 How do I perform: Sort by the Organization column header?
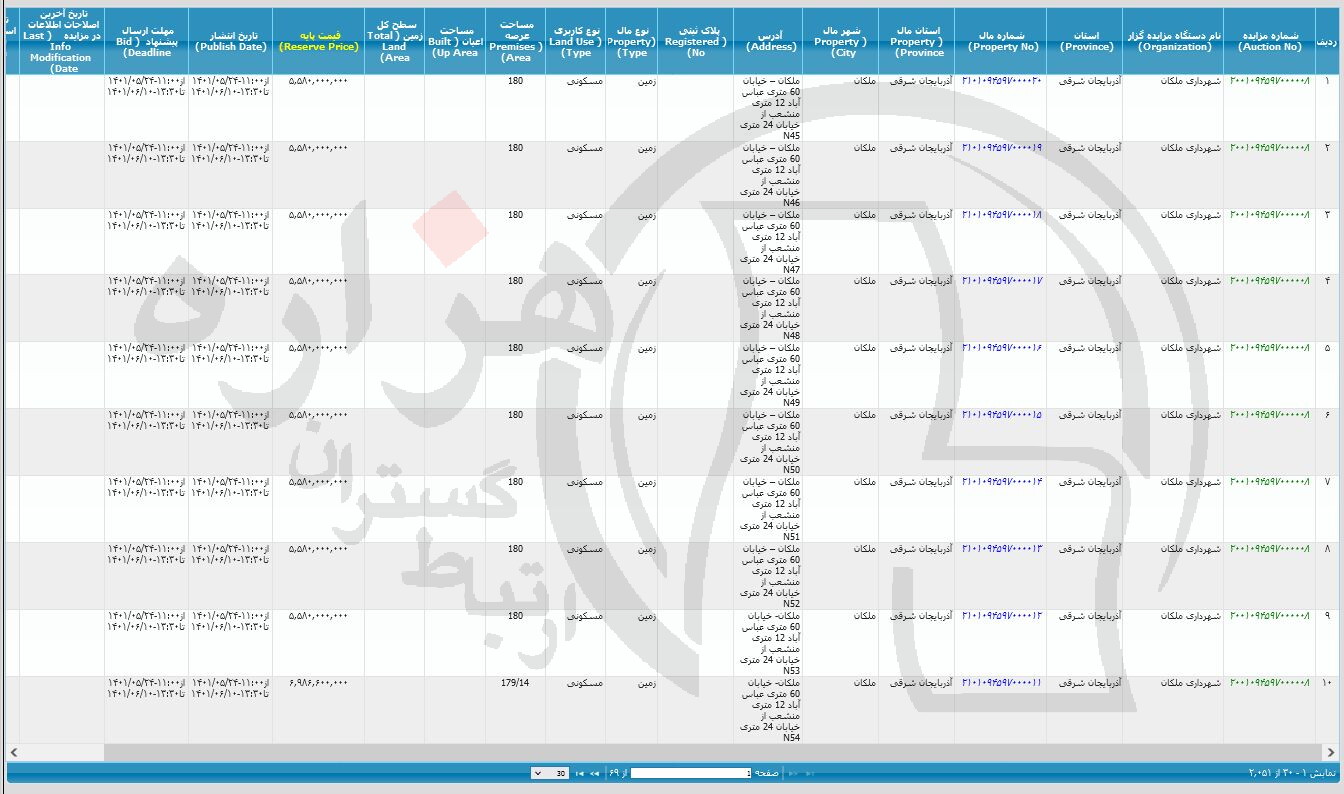click(x=1172, y=41)
